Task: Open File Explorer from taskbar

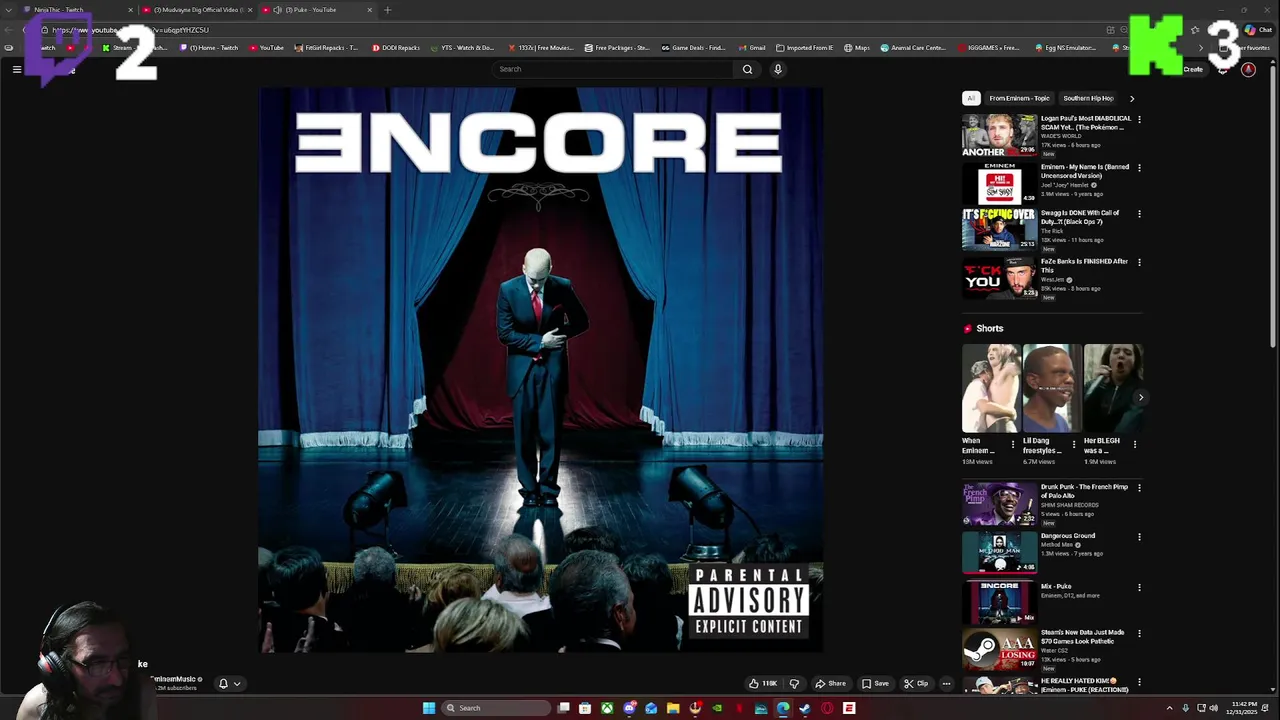Action: point(673,708)
